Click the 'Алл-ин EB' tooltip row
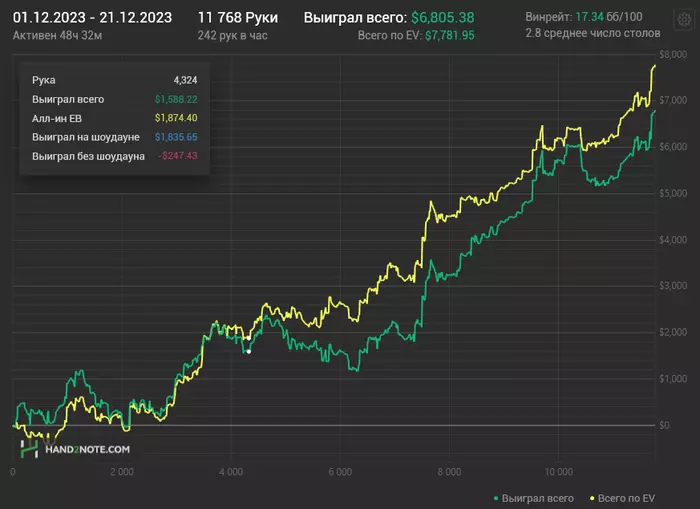 115,118
